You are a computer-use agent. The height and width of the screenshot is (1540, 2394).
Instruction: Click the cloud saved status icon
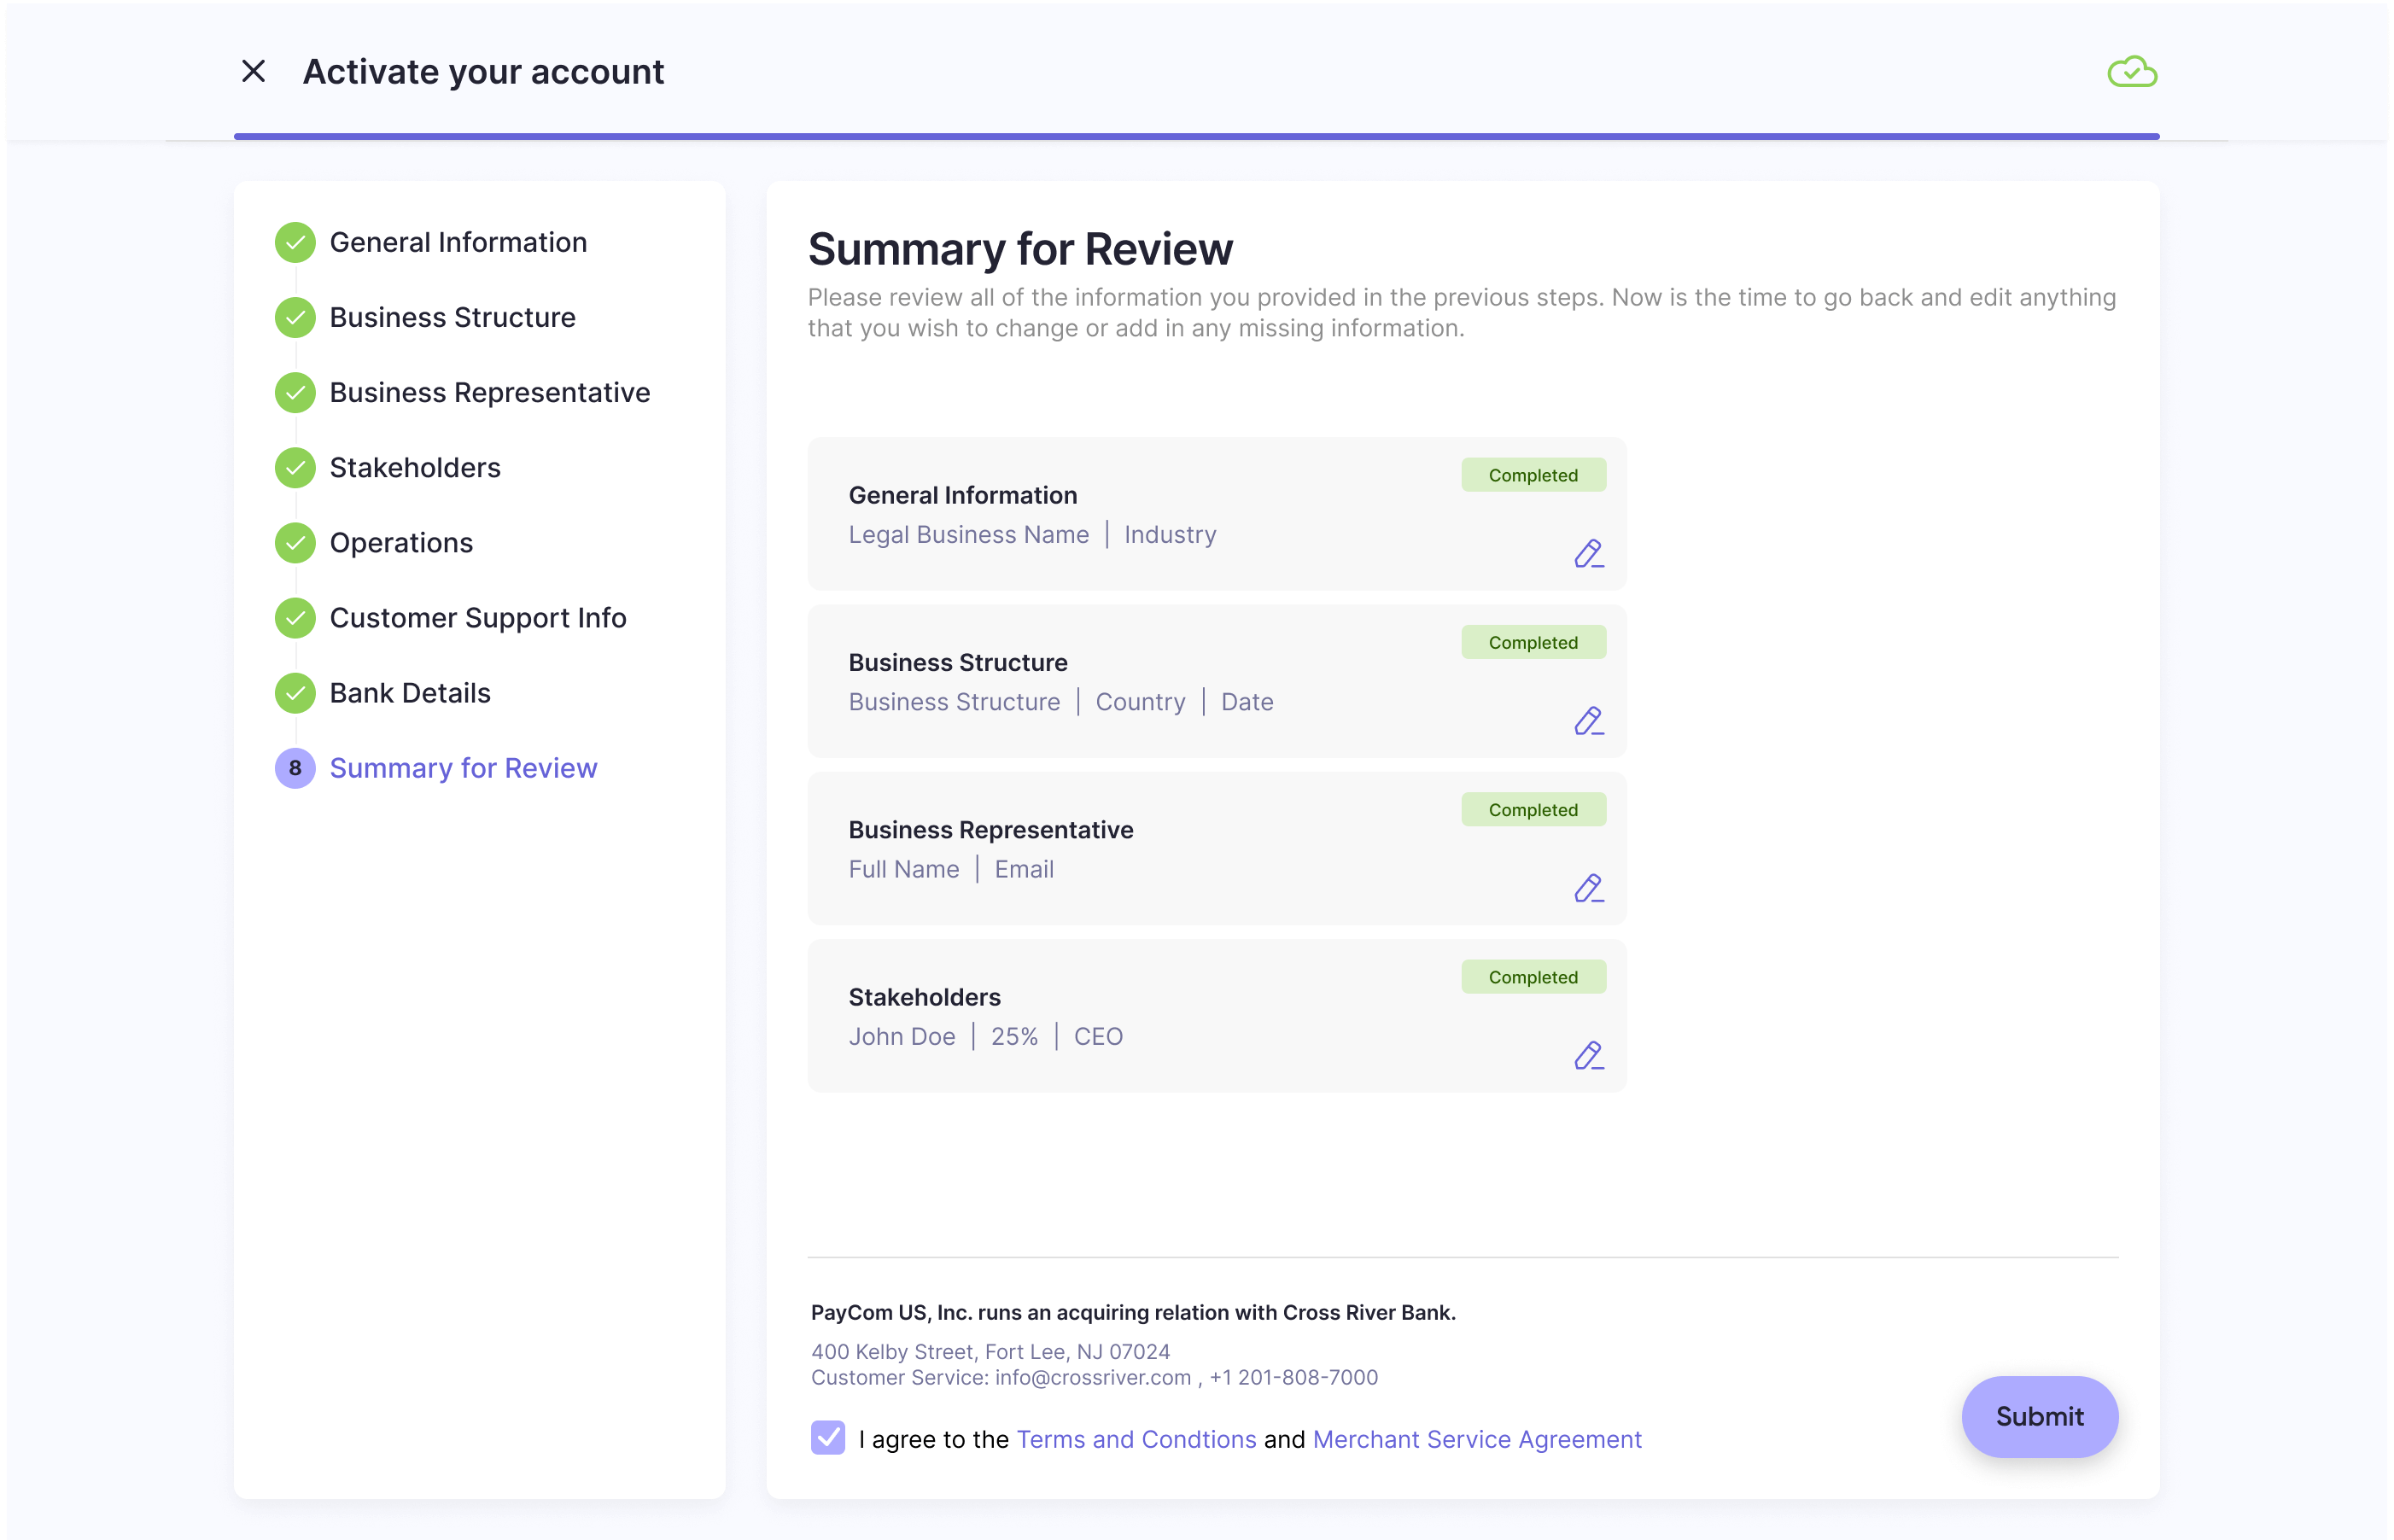pyautogui.click(x=2132, y=71)
